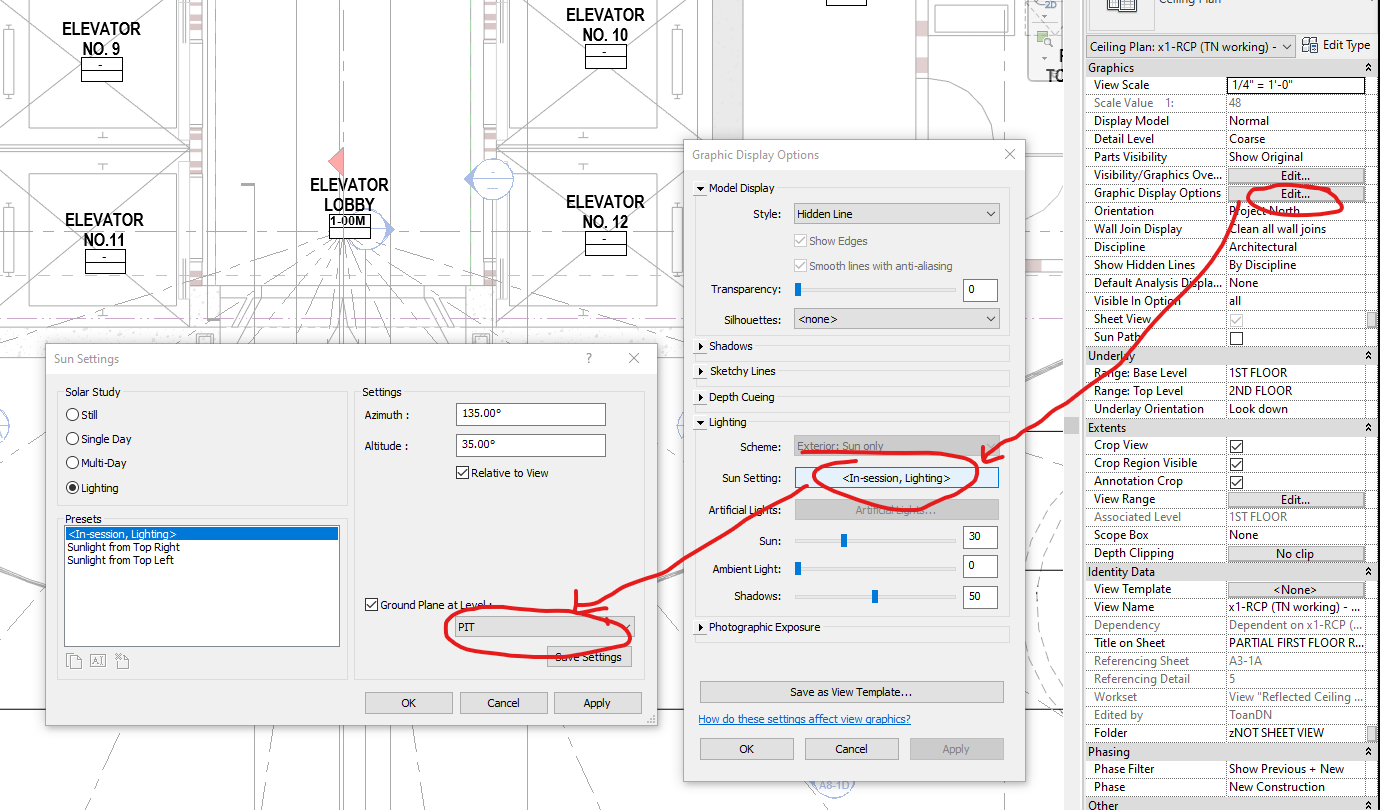Collapse the Model Display section
Viewport: 1380px width, 810px height.
(700, 188)
